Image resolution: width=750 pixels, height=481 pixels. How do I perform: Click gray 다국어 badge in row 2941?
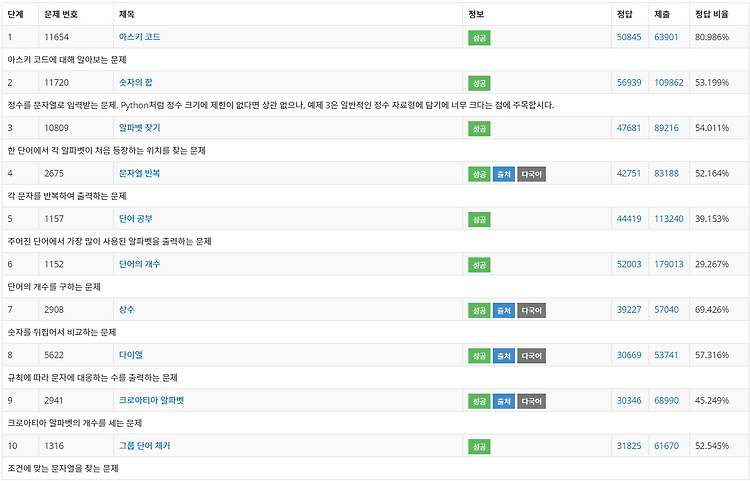coord(531,401)
